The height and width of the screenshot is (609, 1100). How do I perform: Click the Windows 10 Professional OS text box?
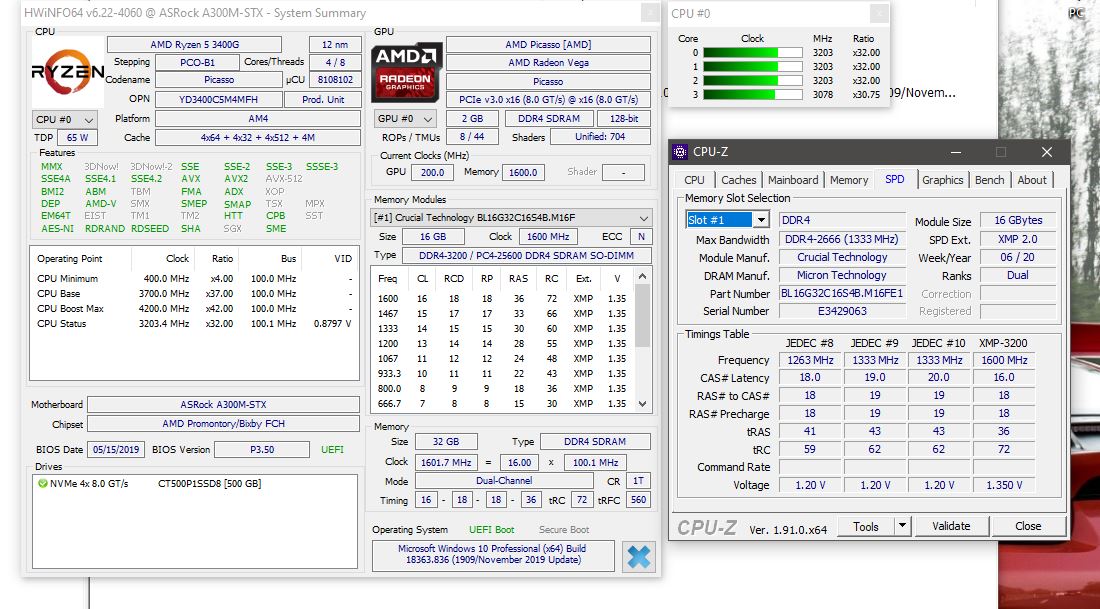(x=493, y=554)
